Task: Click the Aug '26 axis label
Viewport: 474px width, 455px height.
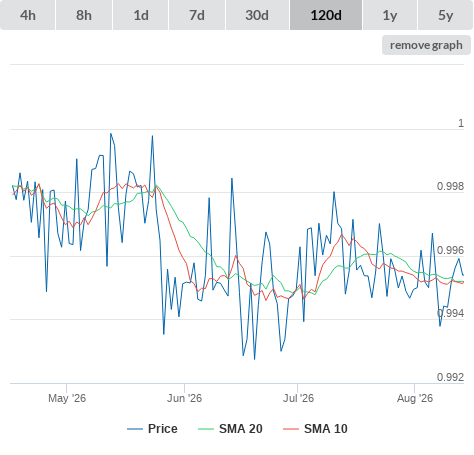Action: [415, 398]
